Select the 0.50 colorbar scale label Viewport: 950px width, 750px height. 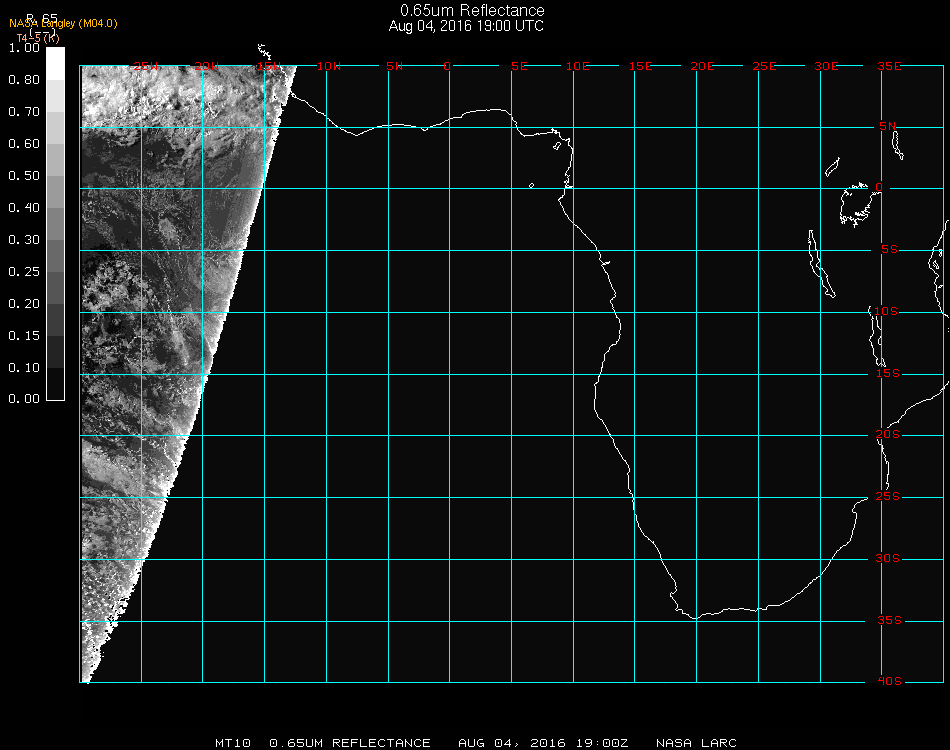coord(23,176)
